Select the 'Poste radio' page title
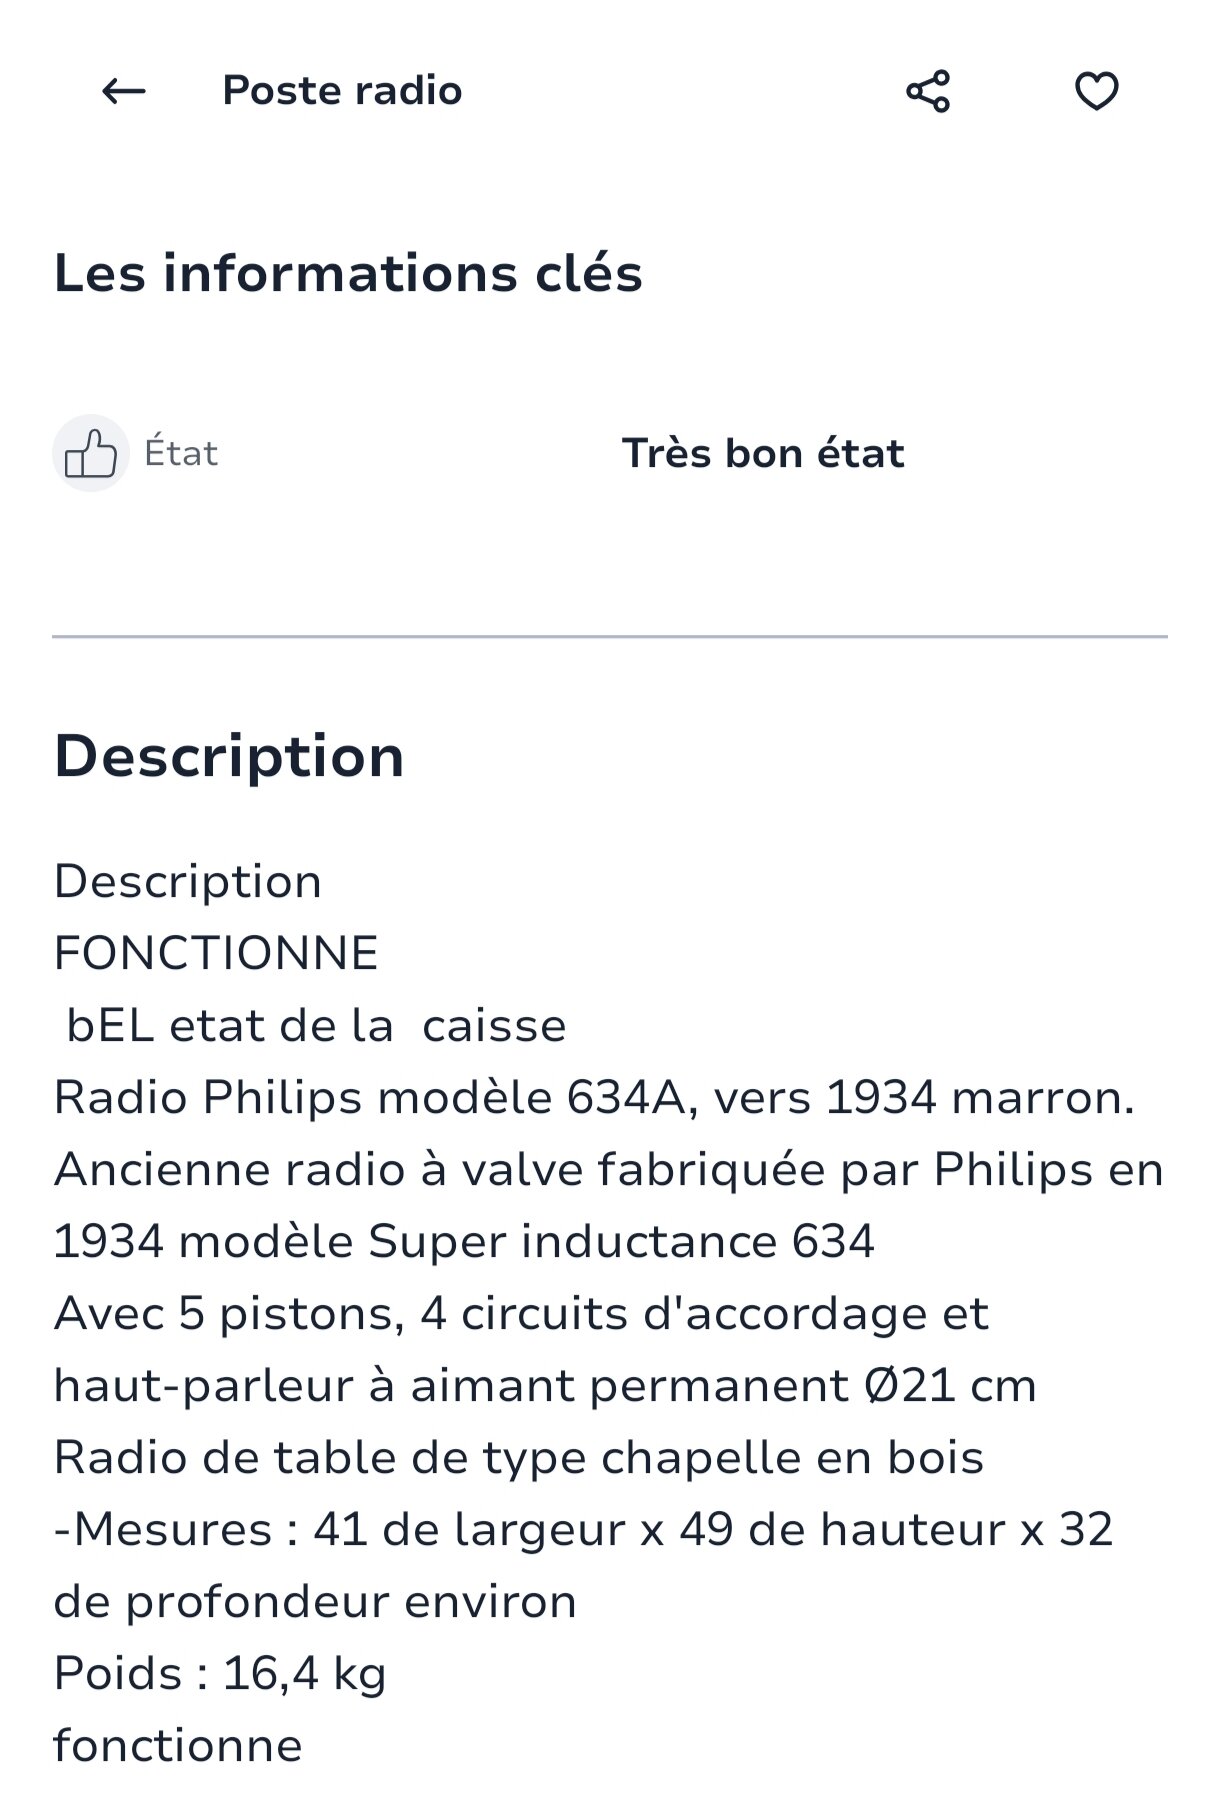 coord(342,91)
